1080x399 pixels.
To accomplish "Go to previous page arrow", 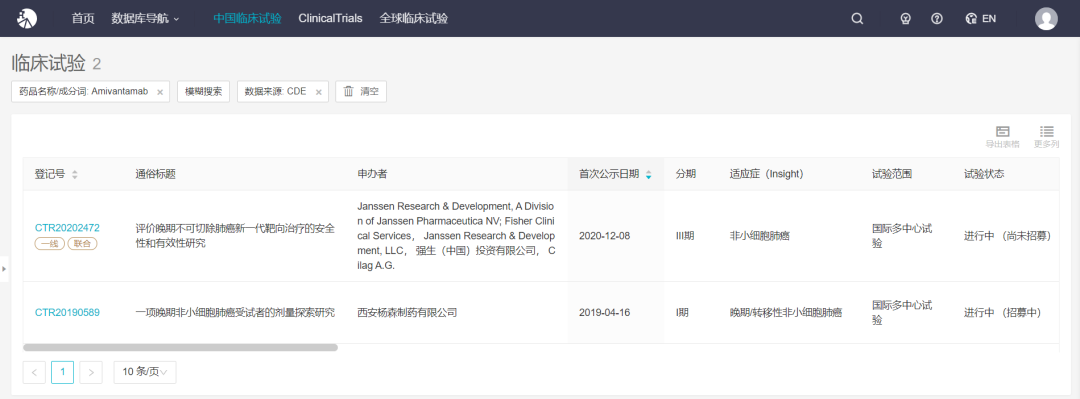I will tap(34, 371).
